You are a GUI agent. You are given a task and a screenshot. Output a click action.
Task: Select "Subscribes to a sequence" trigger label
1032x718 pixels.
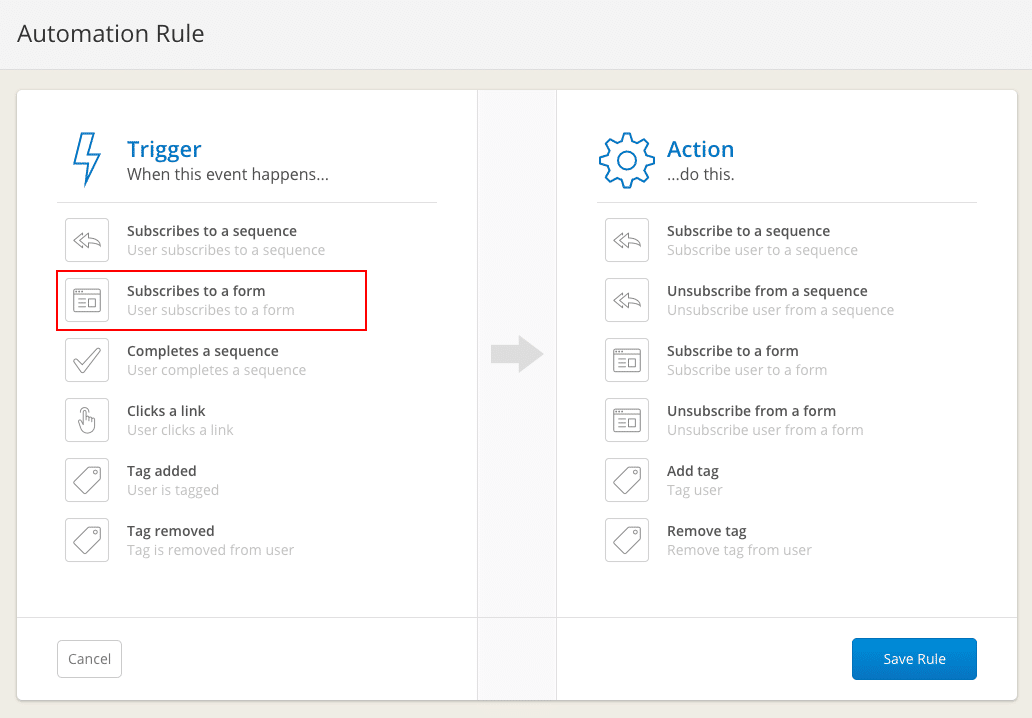pyautogui.click(x=212, y=231)
